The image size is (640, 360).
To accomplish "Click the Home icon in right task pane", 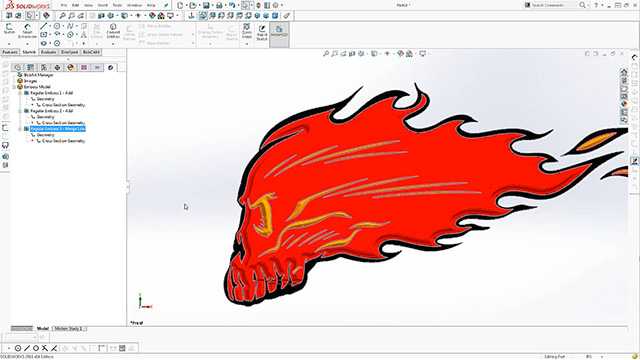I will (x=624, y=72).
